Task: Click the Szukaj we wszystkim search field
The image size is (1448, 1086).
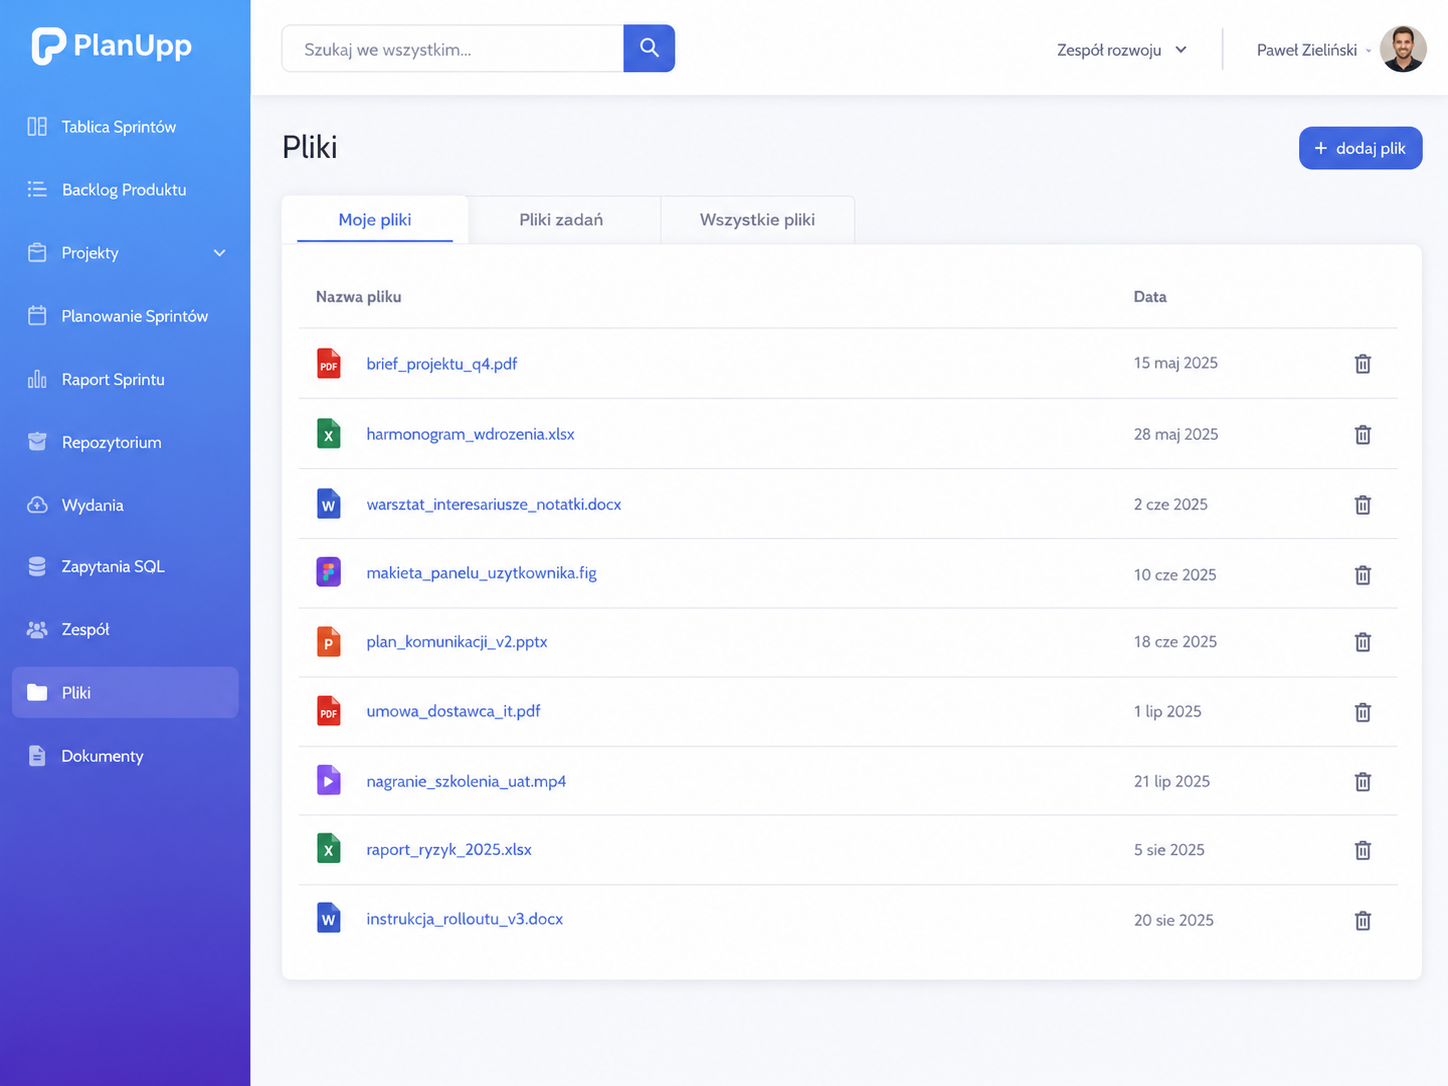Action: 453,48
